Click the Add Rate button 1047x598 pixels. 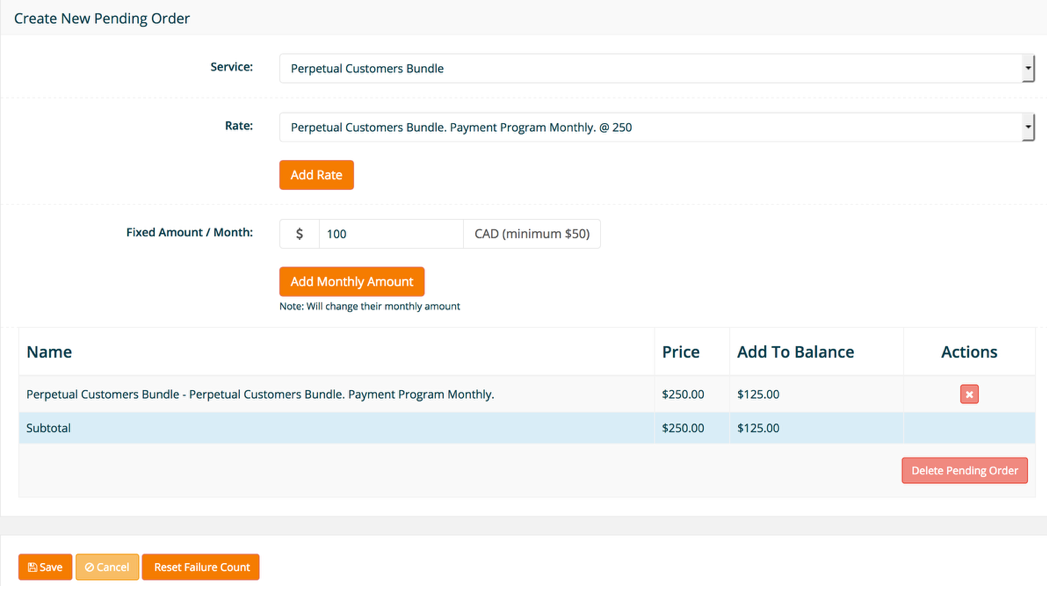click(x=317, y=175)
